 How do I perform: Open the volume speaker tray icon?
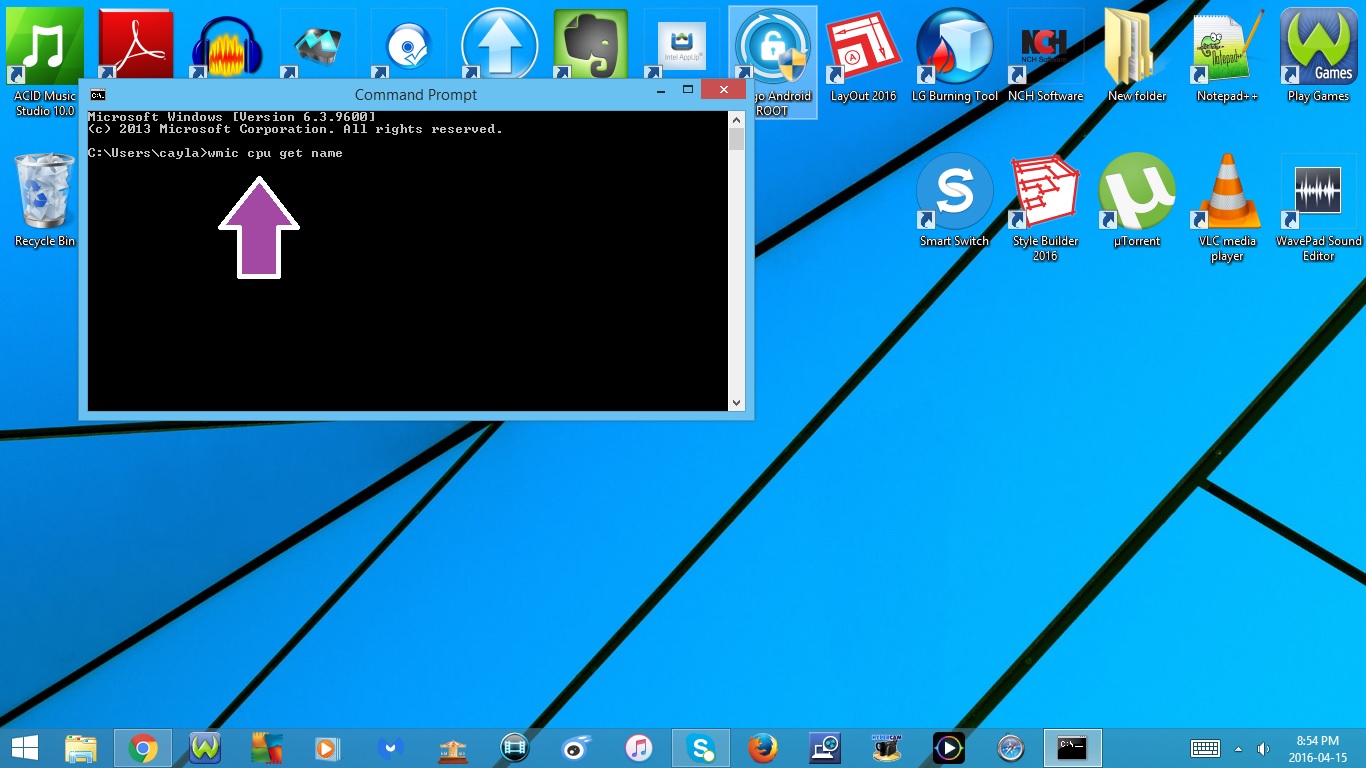(1263, 748)
